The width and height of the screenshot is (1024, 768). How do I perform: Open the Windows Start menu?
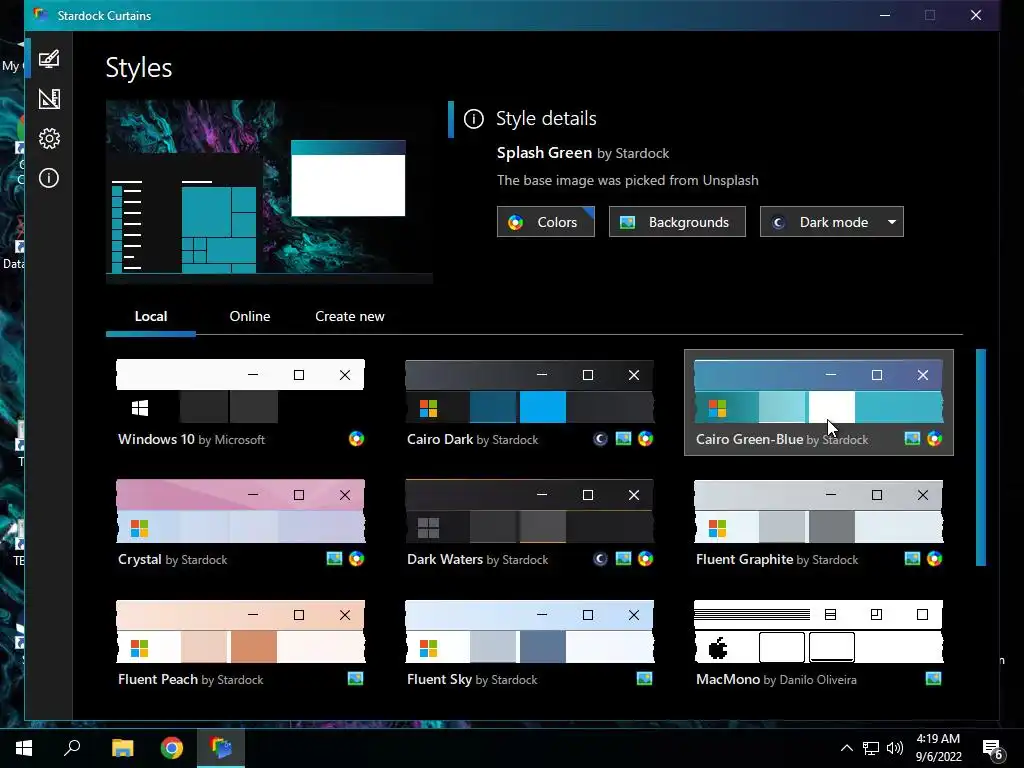click(x=24, y=748)
